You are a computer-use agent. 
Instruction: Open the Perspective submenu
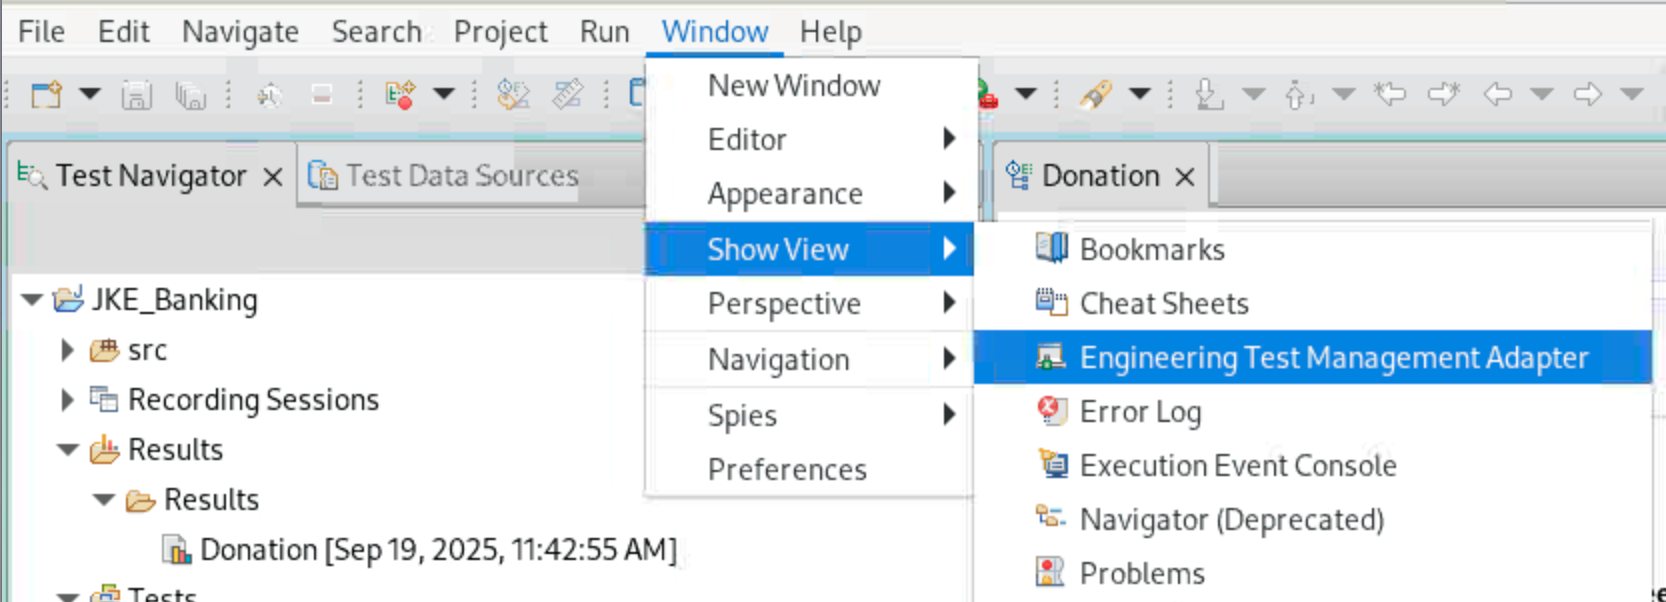tap(784, 304)
